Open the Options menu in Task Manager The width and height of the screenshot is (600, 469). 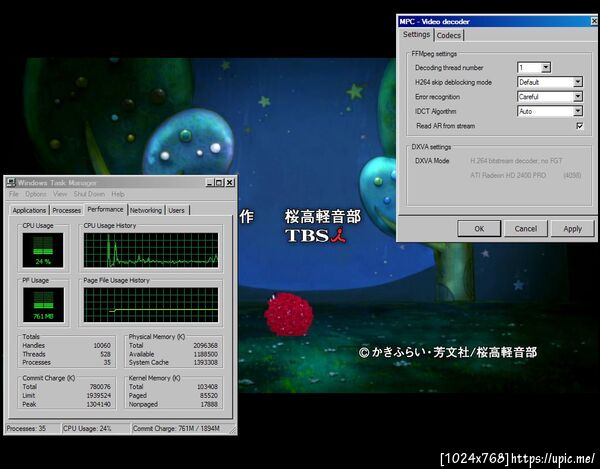click(x=36, y=194)
